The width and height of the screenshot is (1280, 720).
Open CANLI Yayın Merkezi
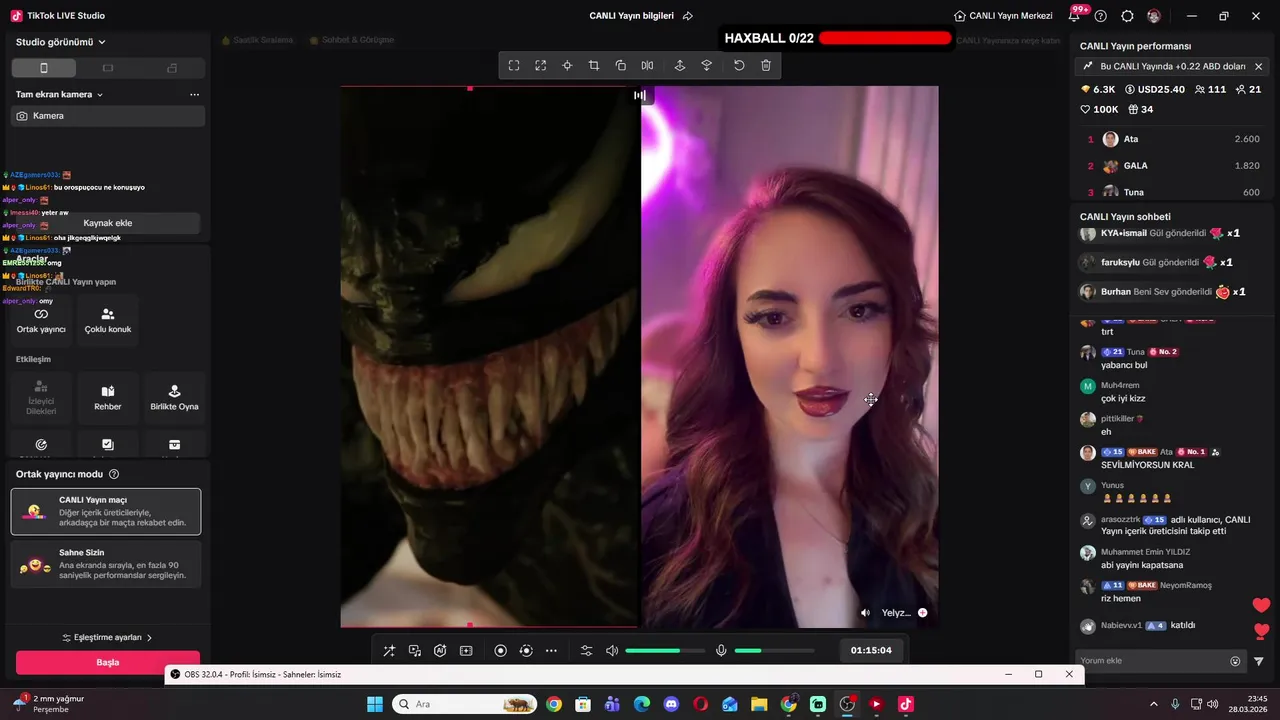point(1003,16)
